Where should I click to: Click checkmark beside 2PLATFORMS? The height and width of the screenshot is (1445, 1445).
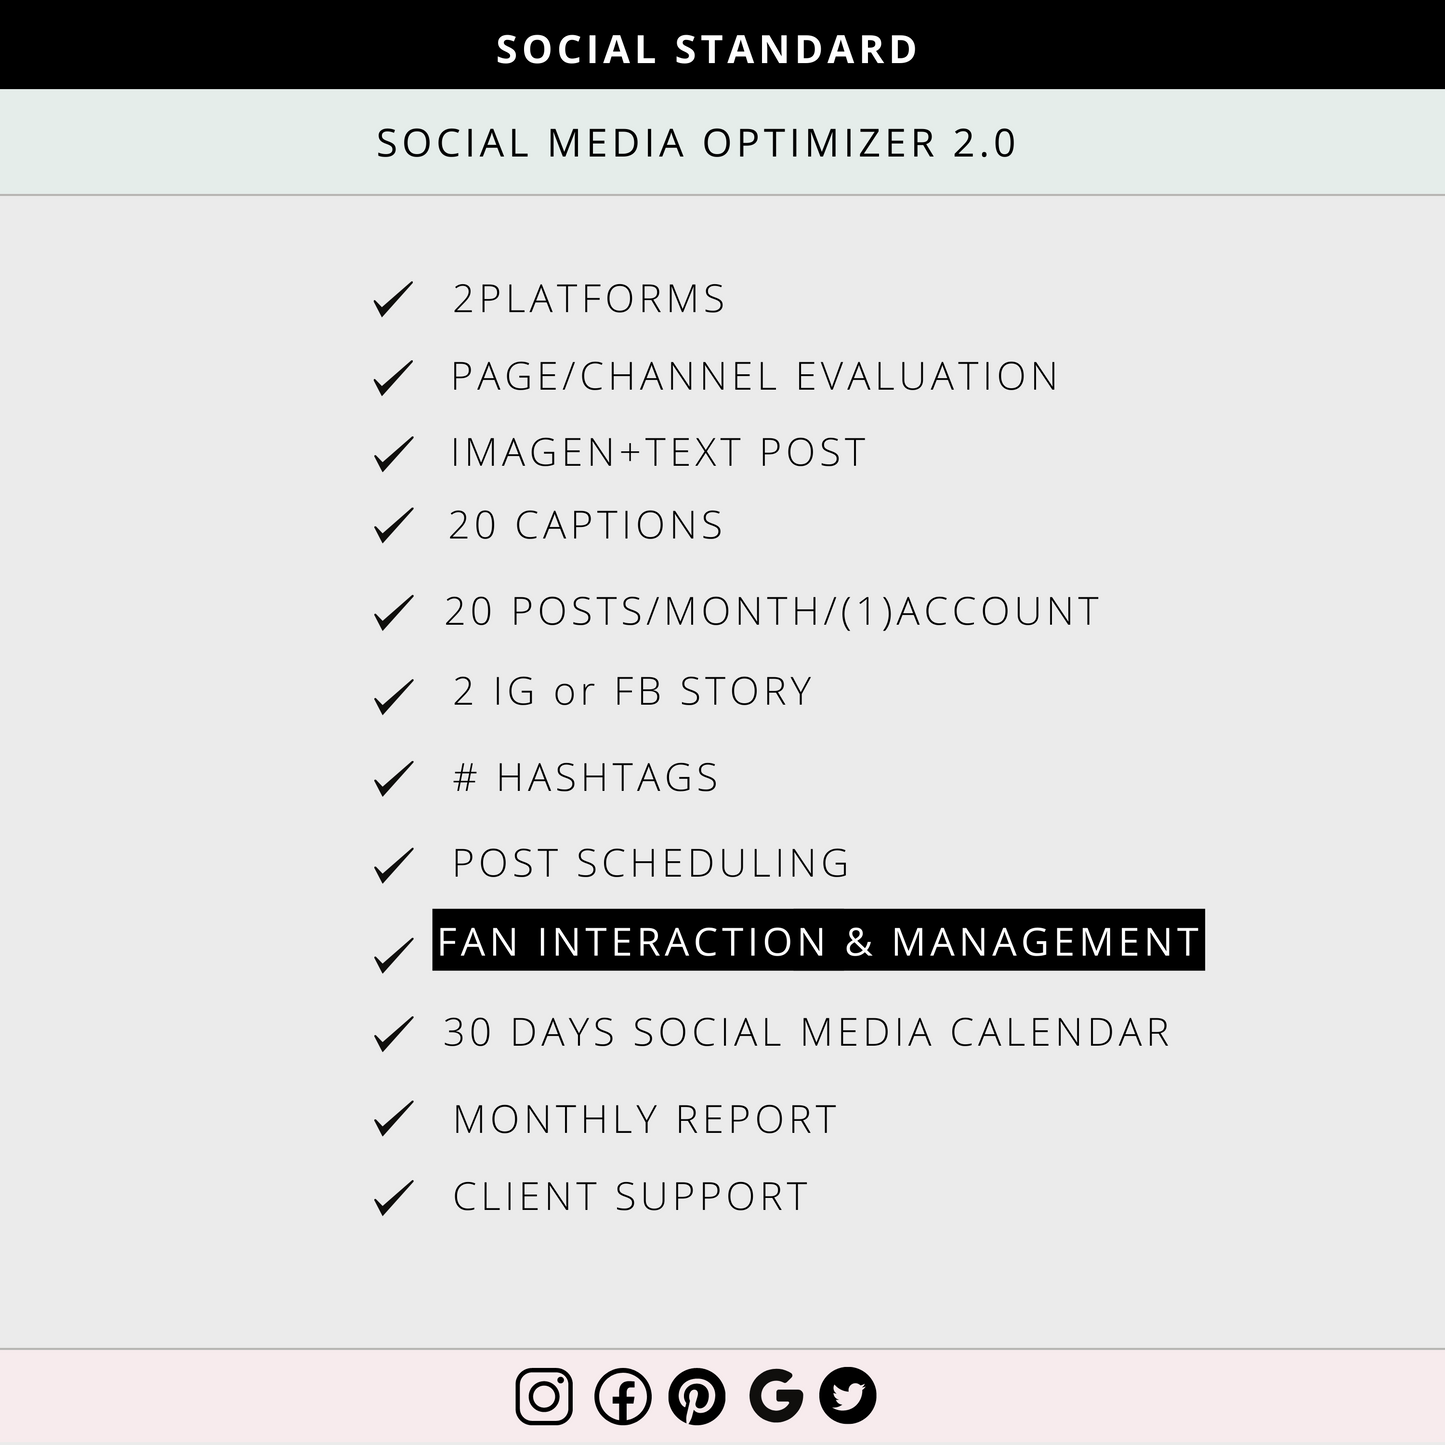coord(393,299)
